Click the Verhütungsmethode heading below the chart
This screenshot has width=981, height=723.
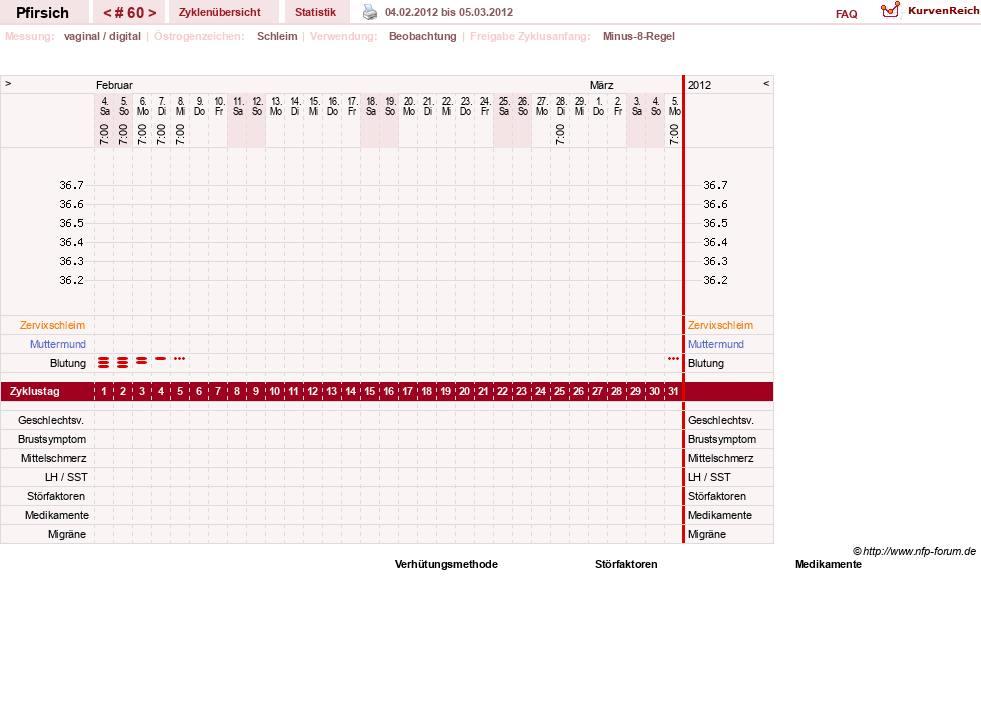[446, 564]
